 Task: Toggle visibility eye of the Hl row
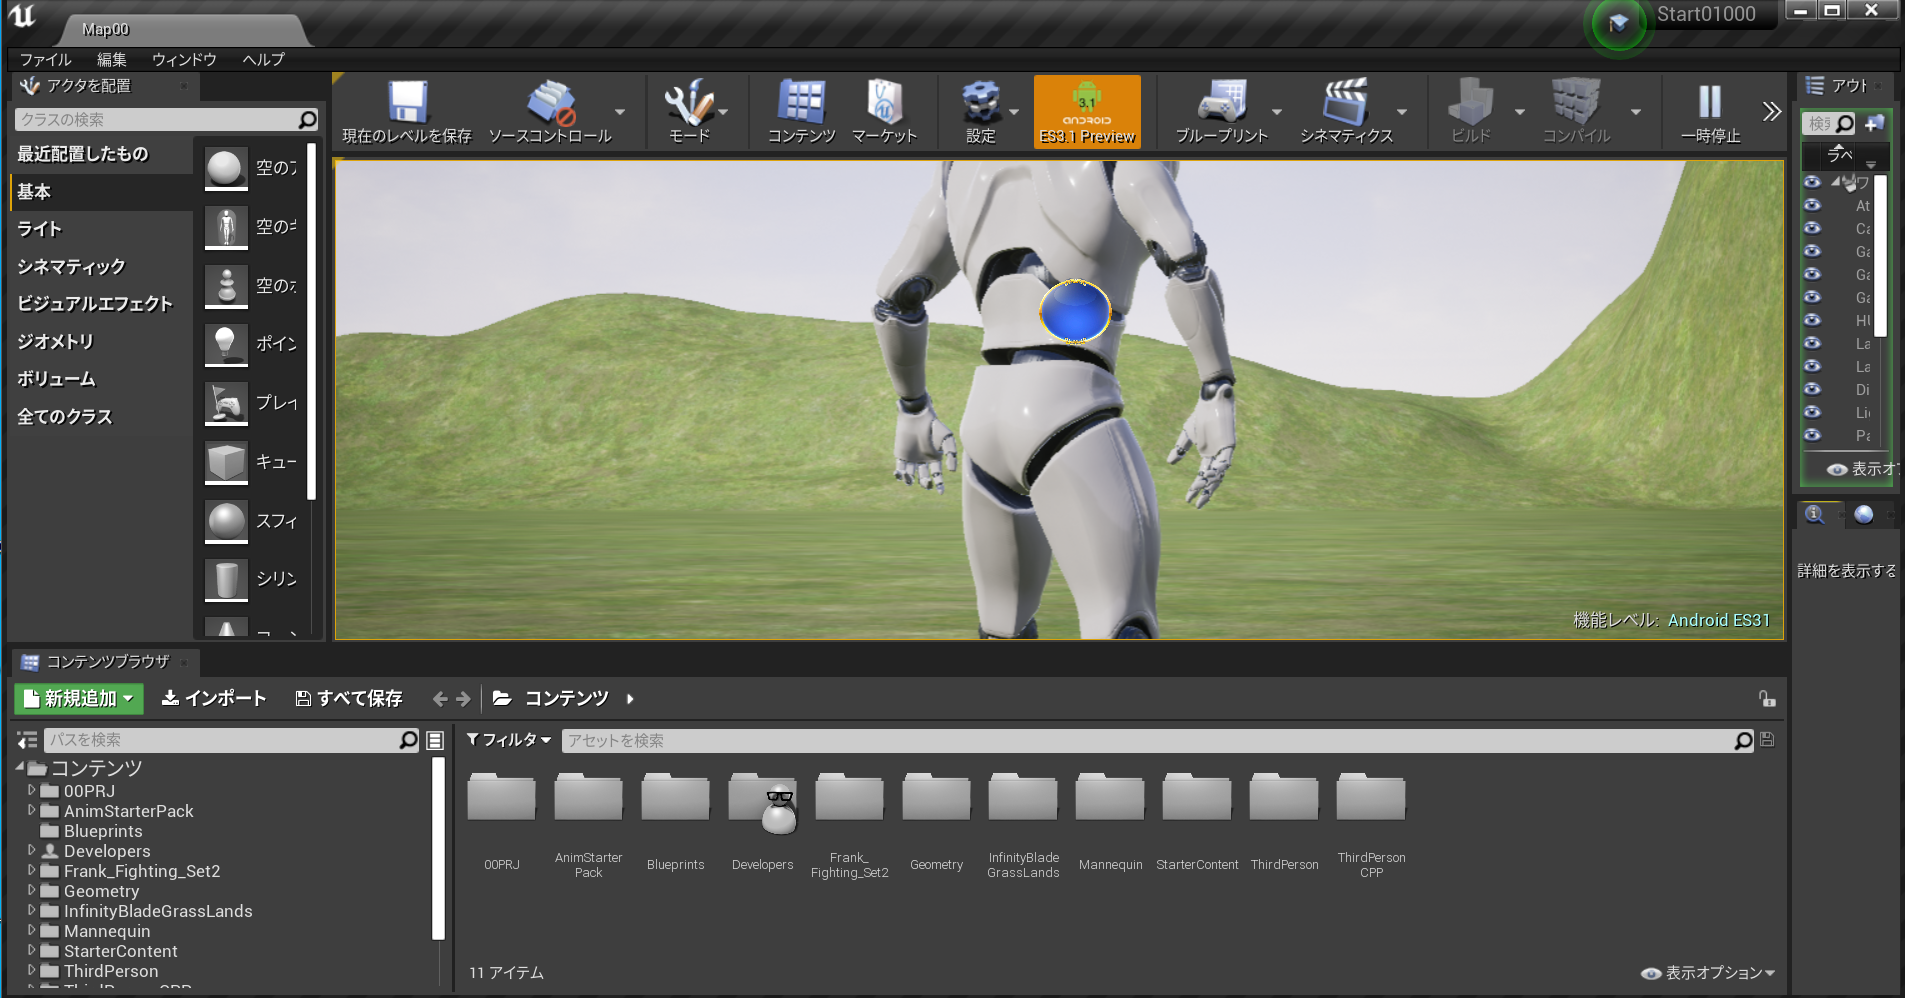click(x=1812, y=320)
